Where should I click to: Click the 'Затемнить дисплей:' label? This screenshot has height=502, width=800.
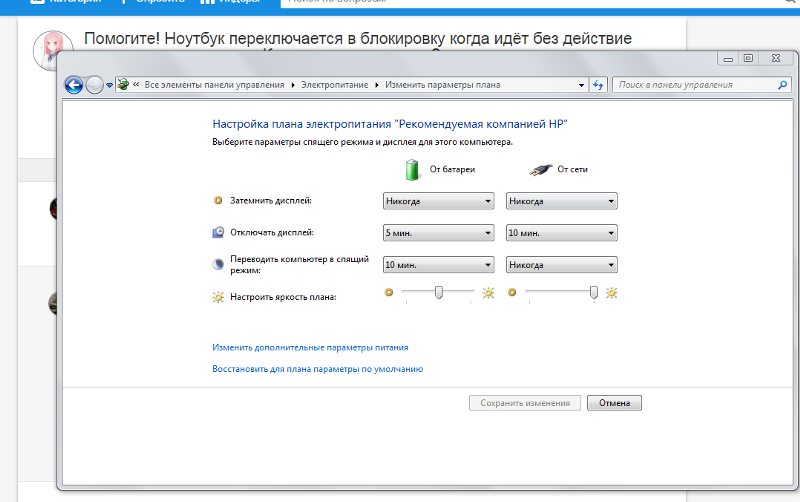[x=270, y=200]
